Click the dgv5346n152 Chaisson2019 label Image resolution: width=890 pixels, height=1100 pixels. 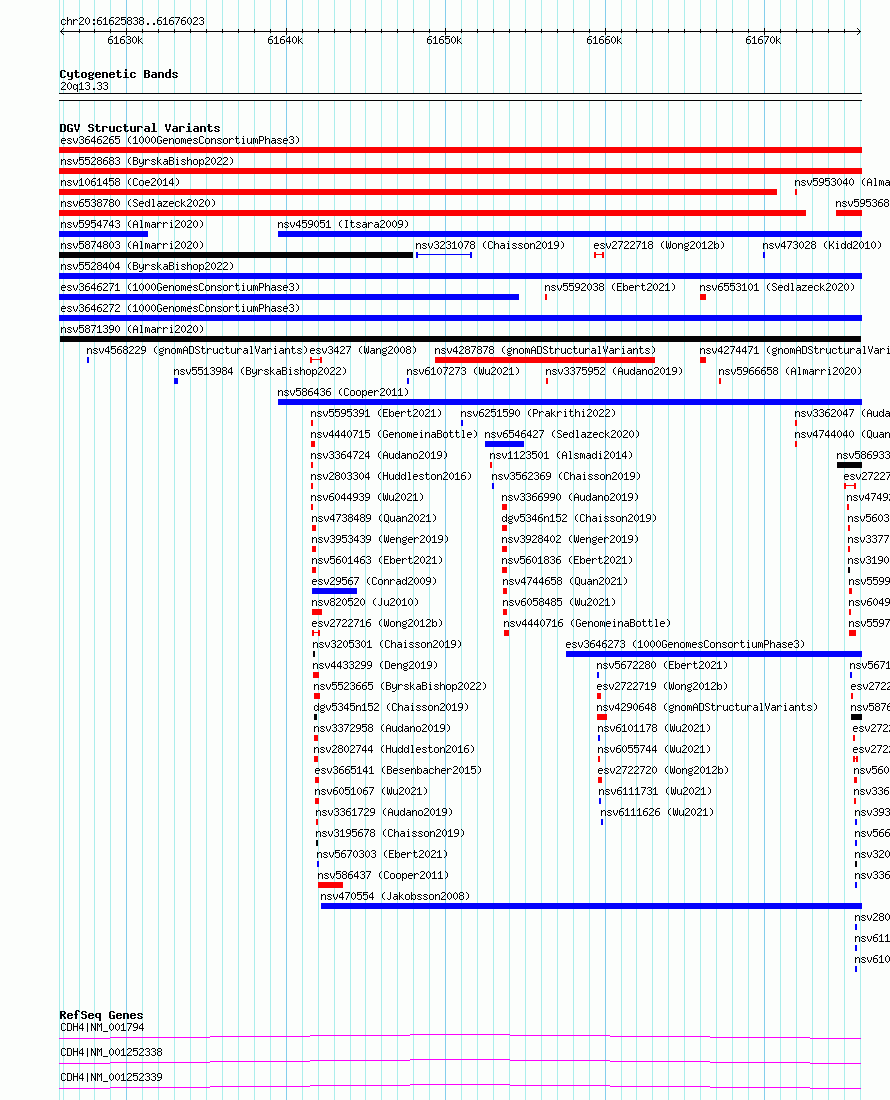tap(579, 518)
